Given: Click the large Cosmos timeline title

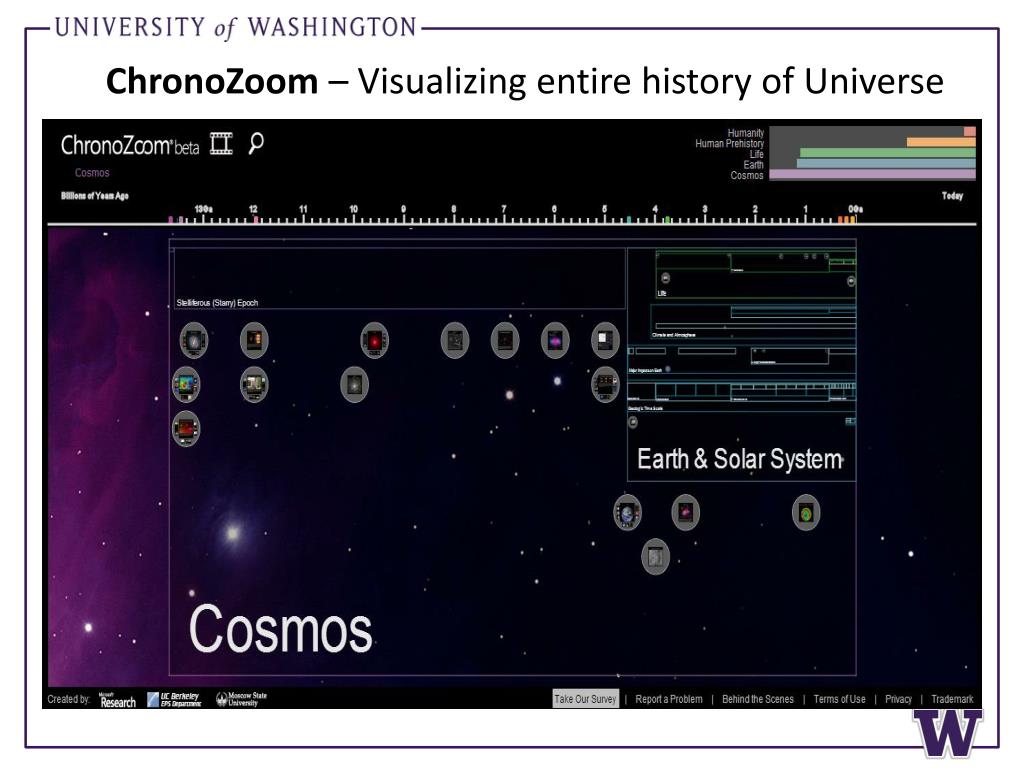Looking at the screenshot, I should tap(281, 629).
